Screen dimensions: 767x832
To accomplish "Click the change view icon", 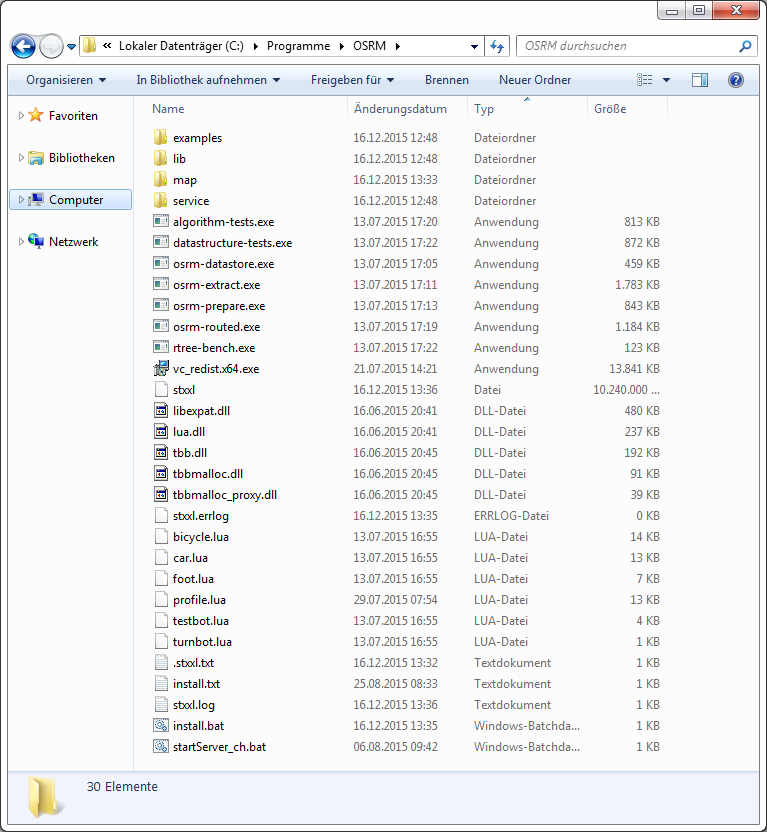I will tap(644, 80).
